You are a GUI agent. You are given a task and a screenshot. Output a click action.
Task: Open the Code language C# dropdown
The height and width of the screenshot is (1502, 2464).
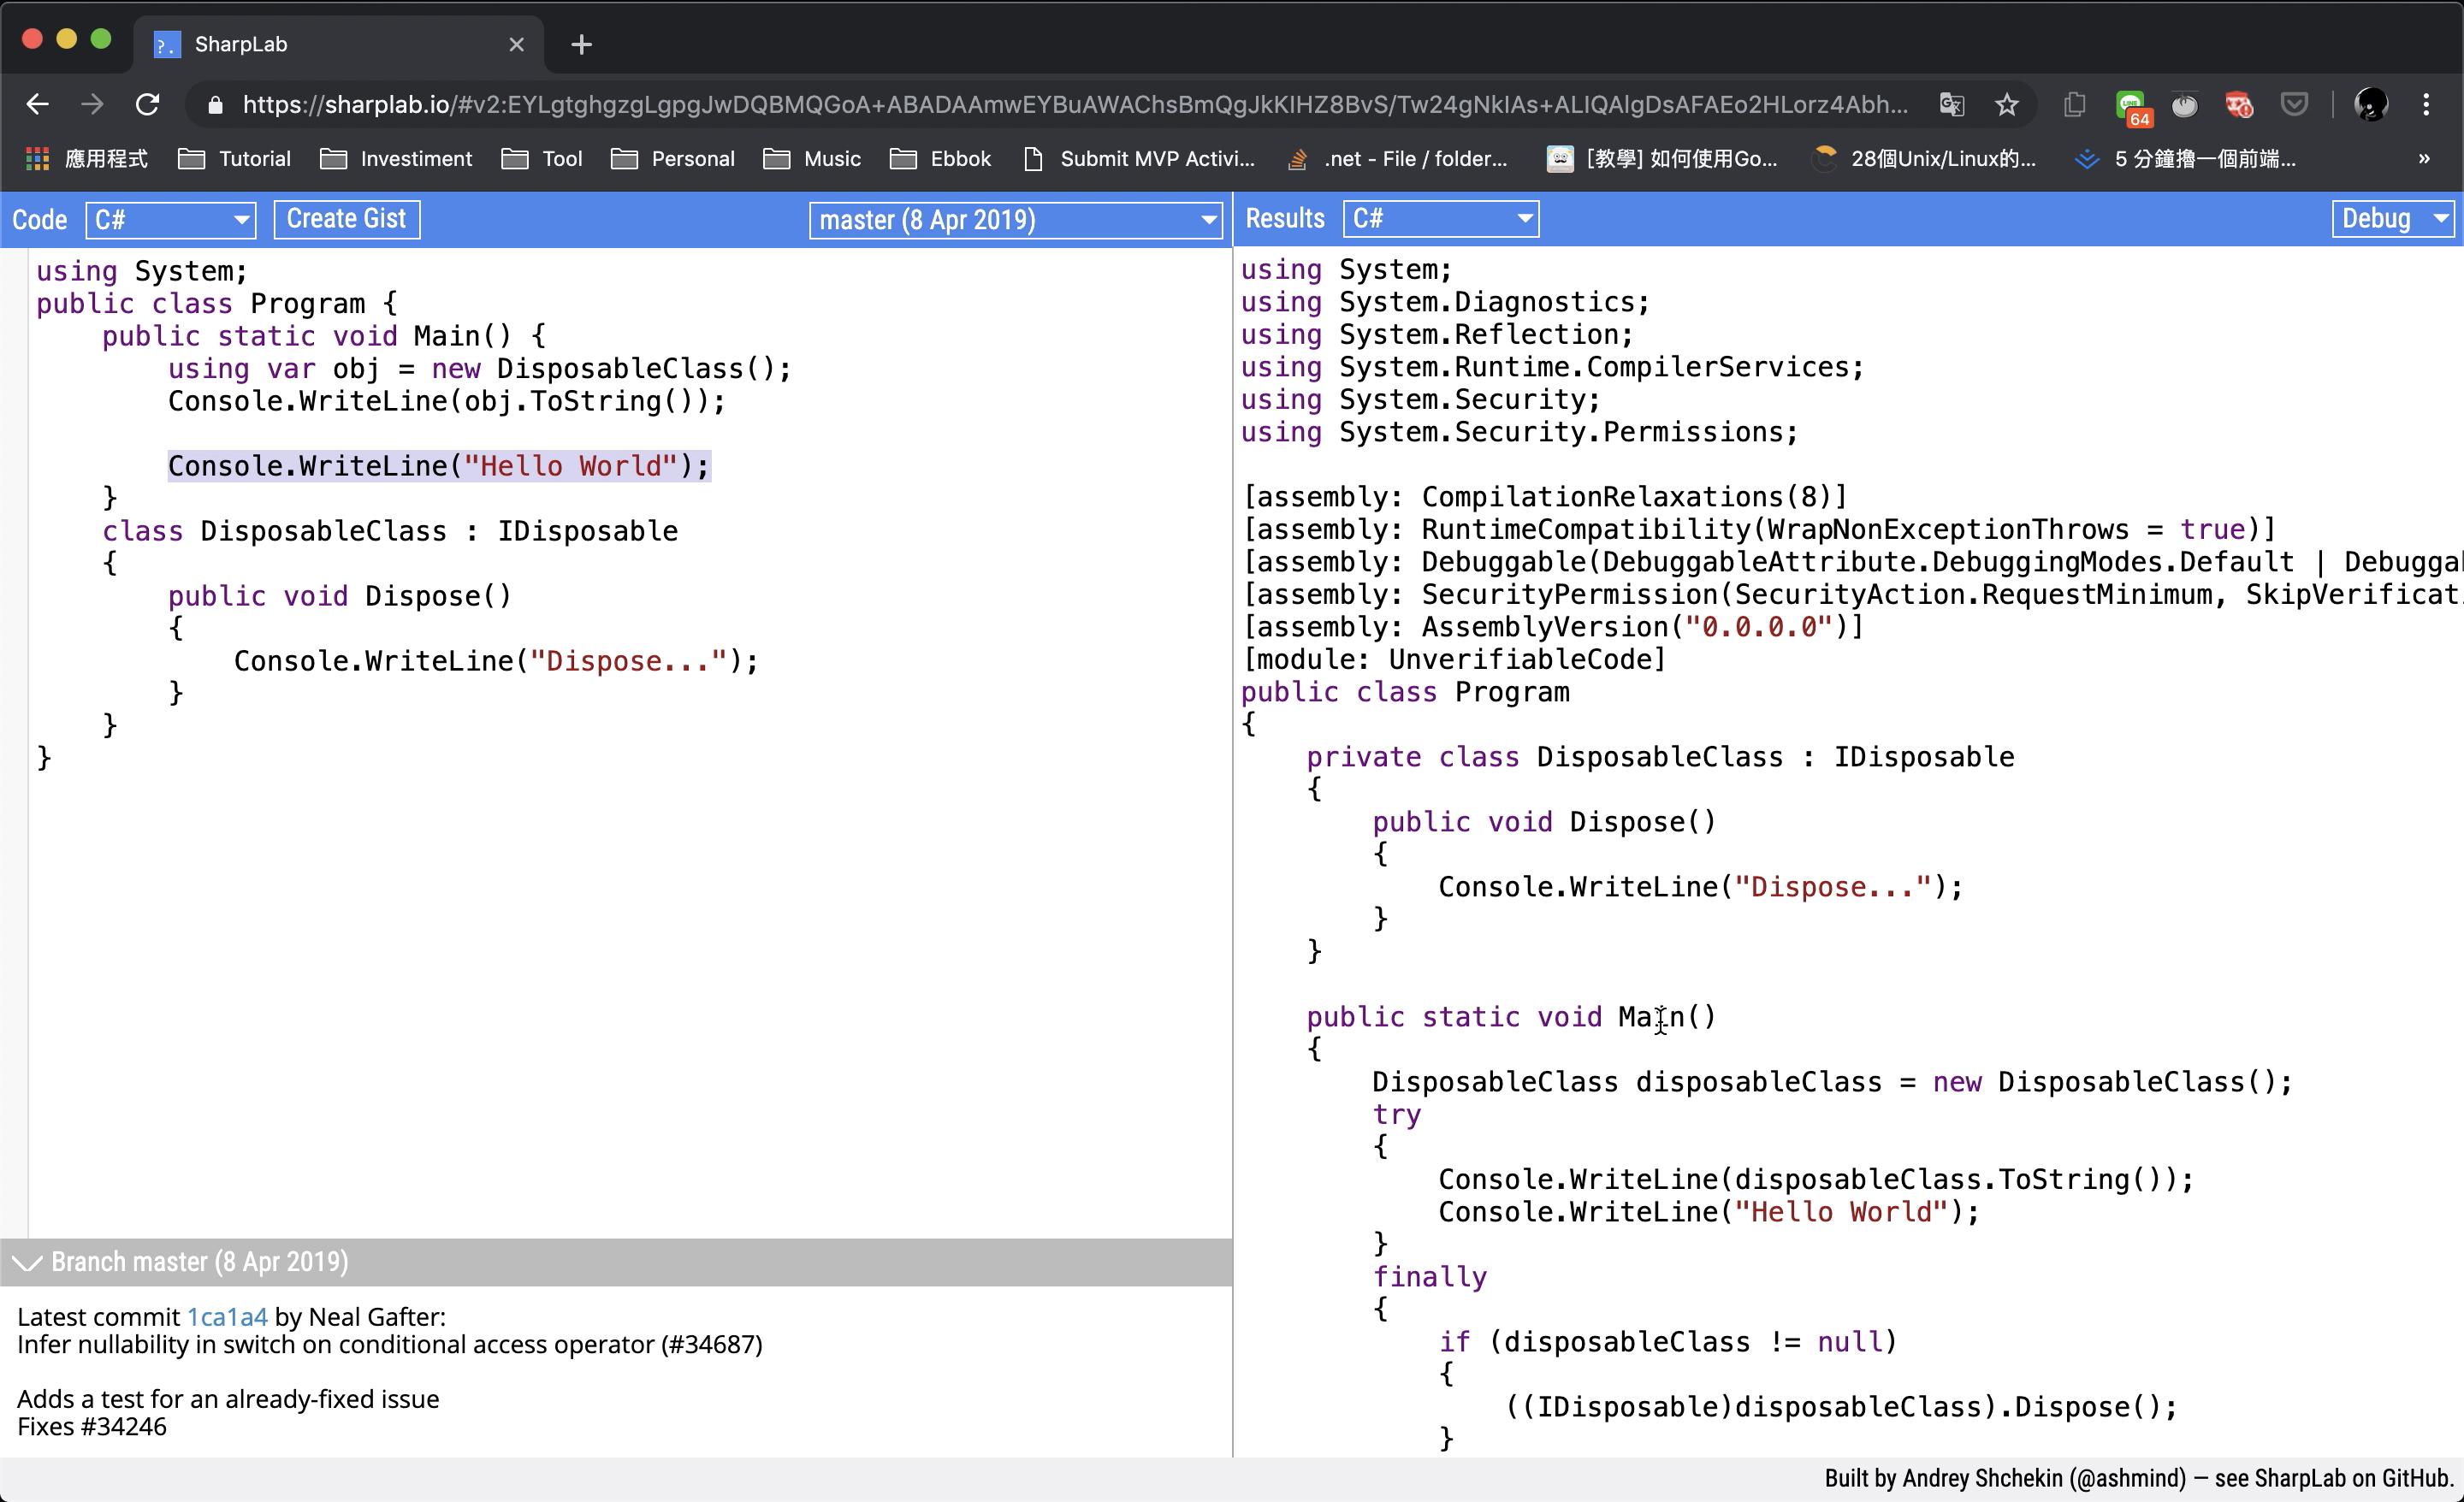pyautogui.click(x=170, y=219)
